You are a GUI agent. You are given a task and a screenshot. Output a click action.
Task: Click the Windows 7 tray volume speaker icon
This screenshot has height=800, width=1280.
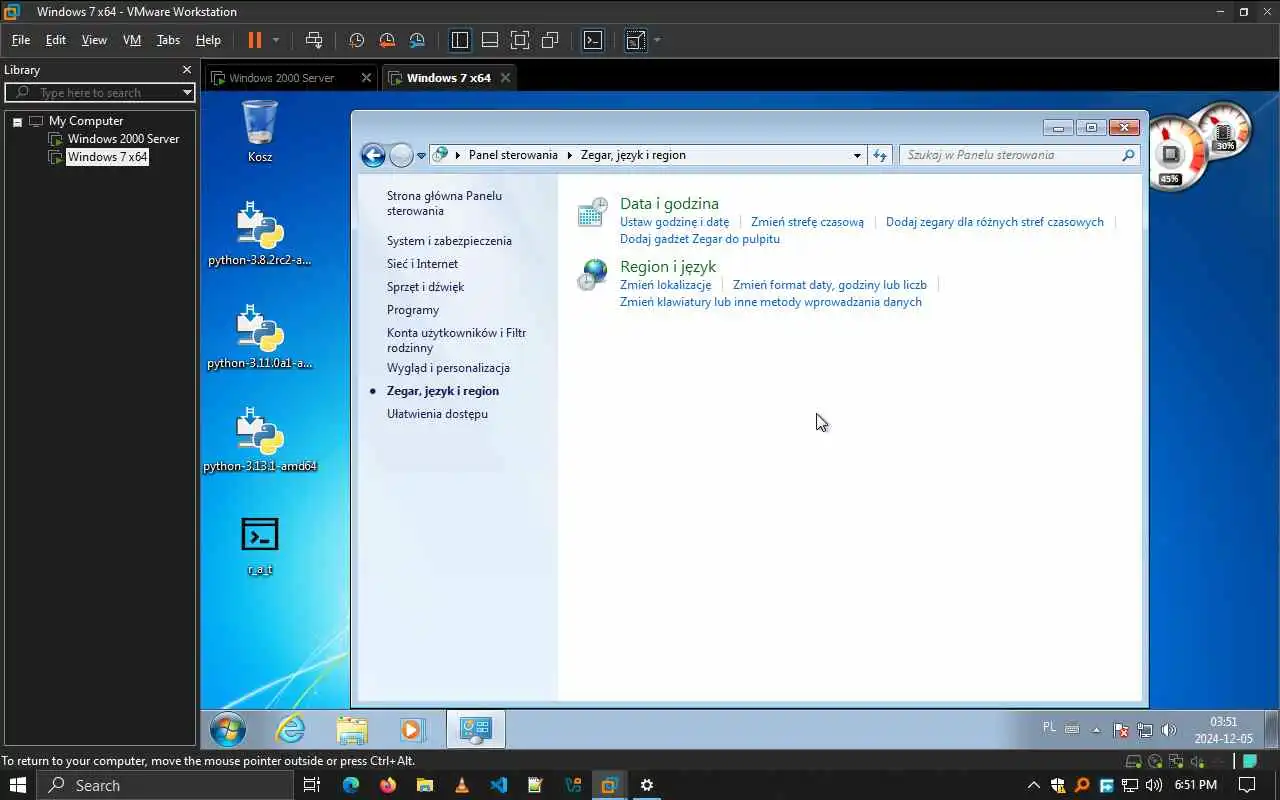click(x=1169, y=730)
